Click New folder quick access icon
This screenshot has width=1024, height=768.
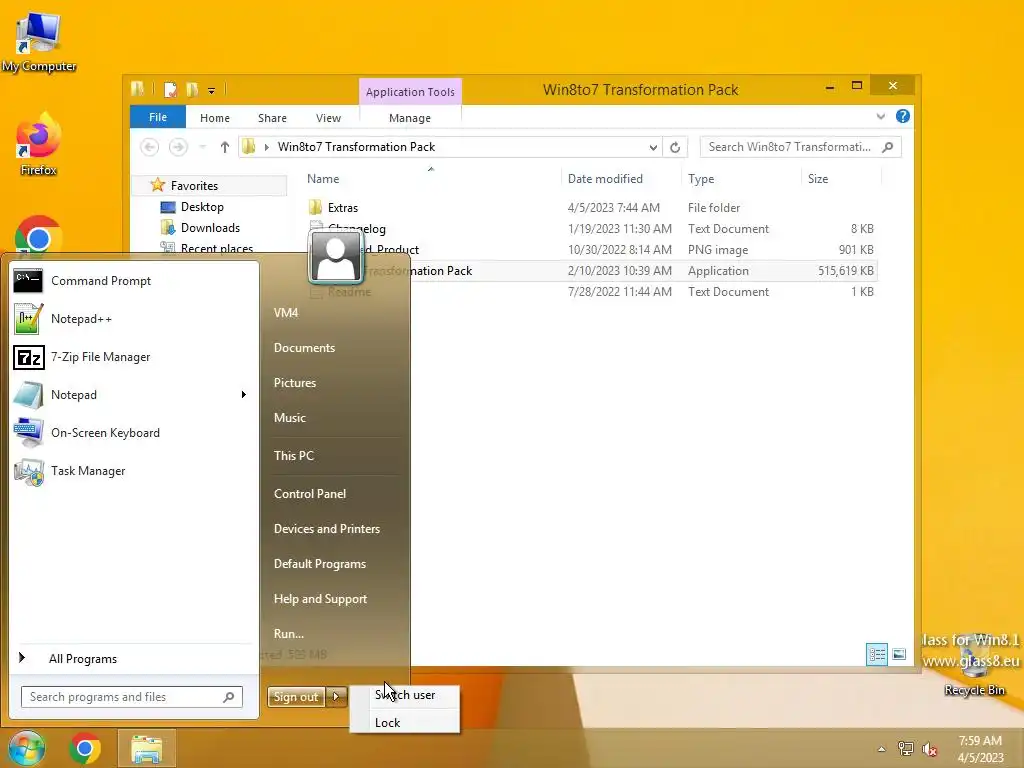(192, 89)
